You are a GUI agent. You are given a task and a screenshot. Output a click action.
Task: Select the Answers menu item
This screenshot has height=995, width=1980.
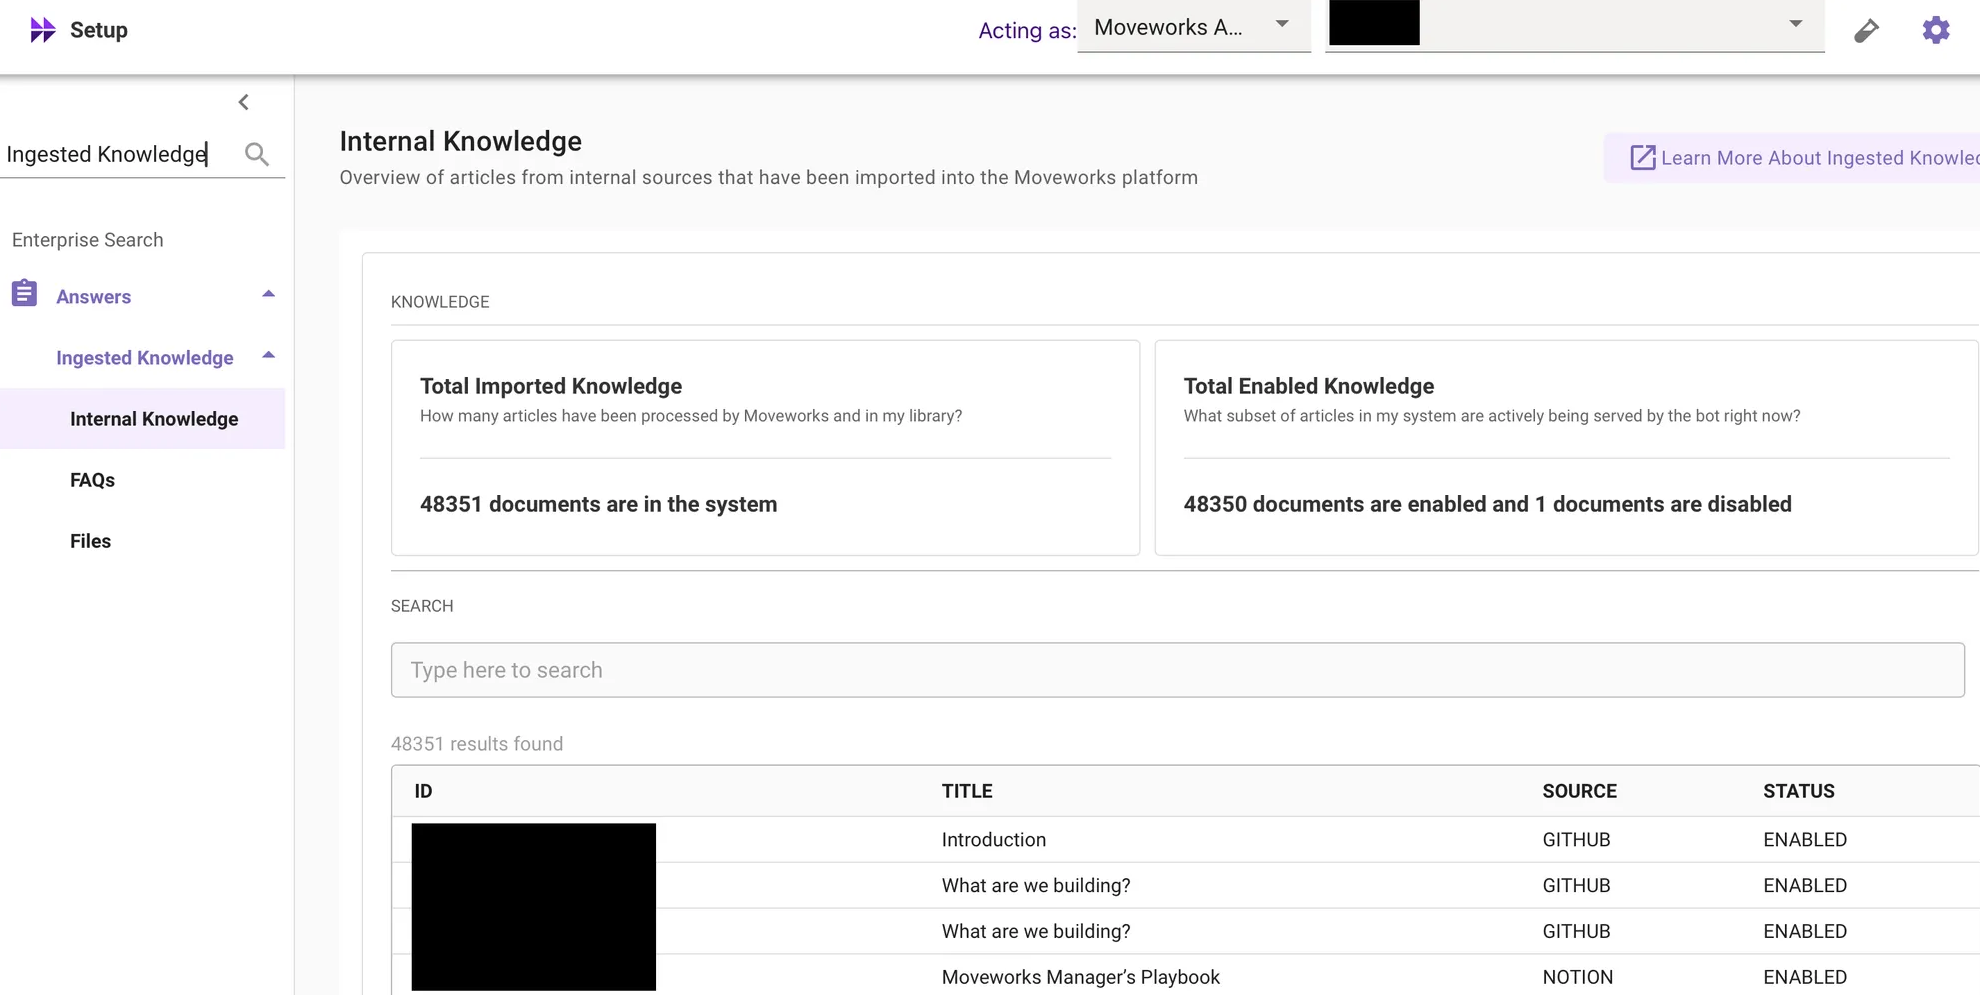coord(93,297)
